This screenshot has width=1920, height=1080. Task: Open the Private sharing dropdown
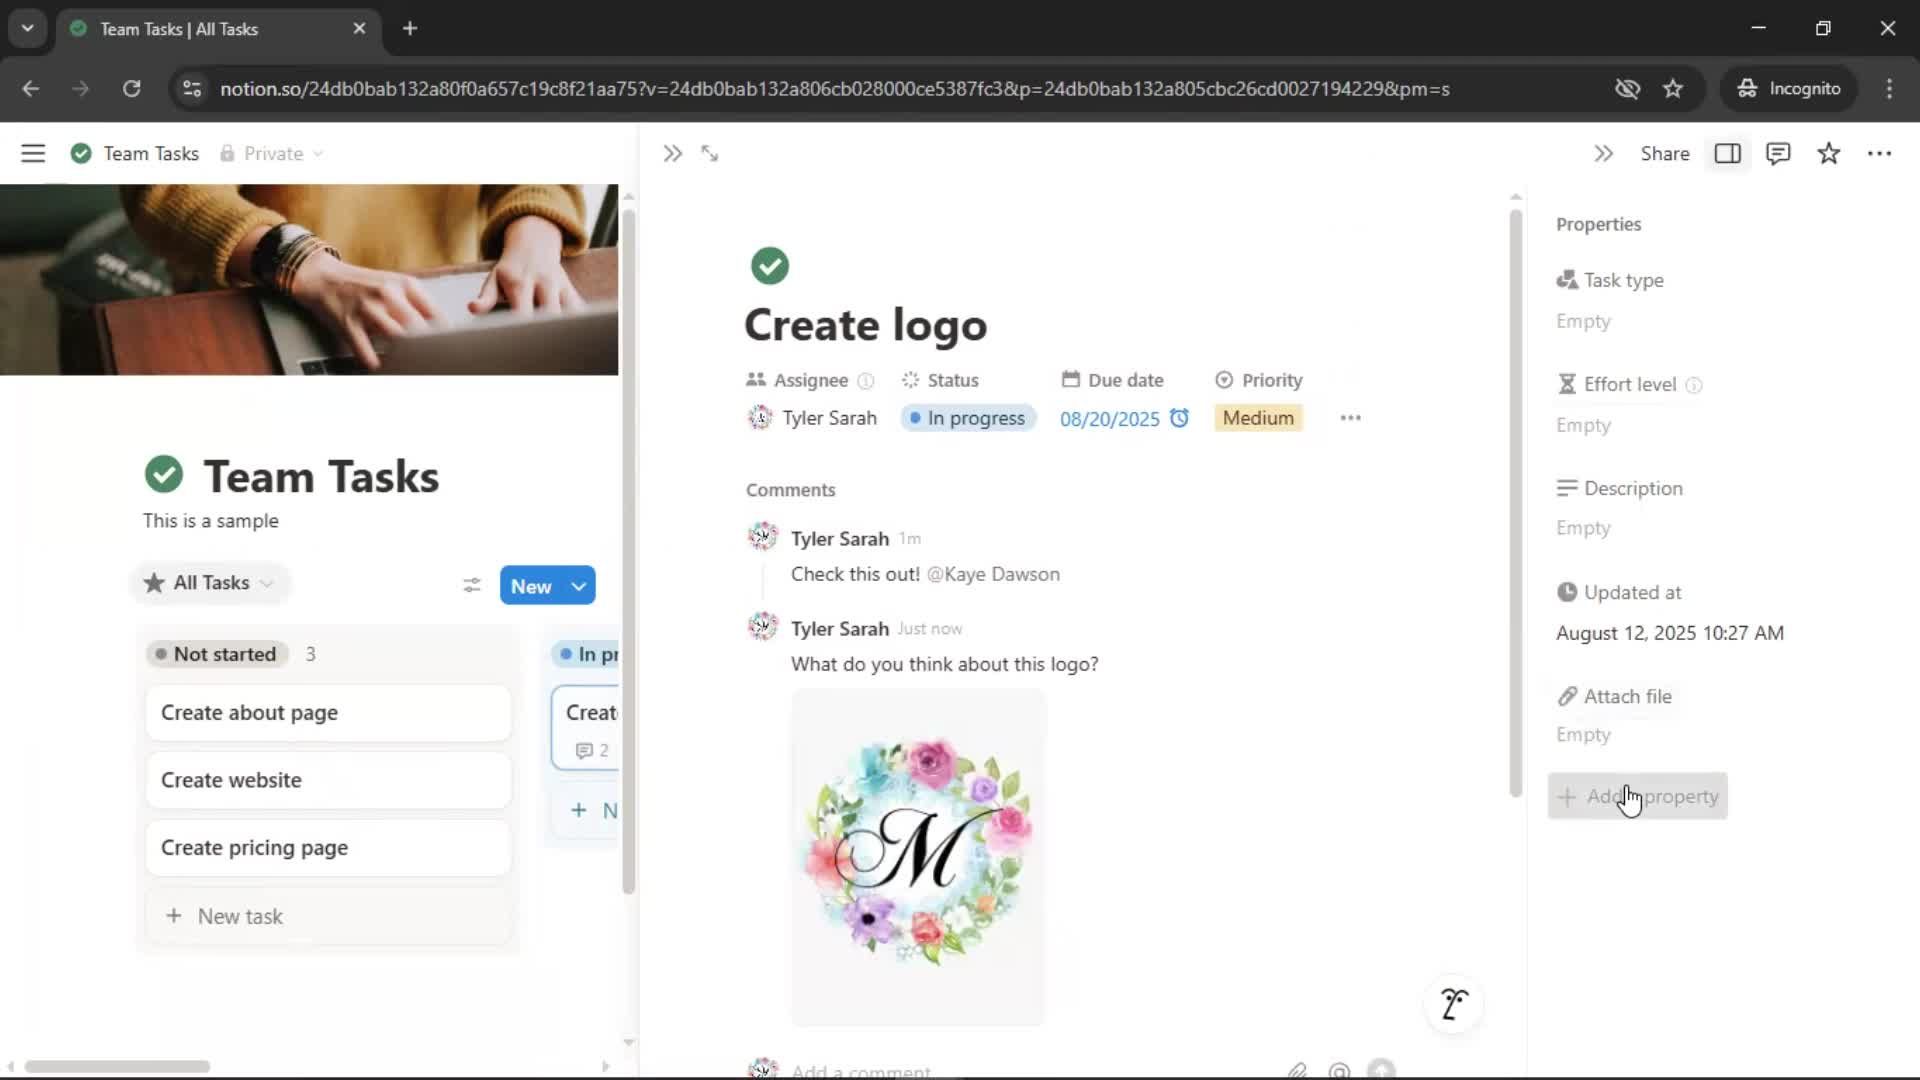[x=271, y=153]
